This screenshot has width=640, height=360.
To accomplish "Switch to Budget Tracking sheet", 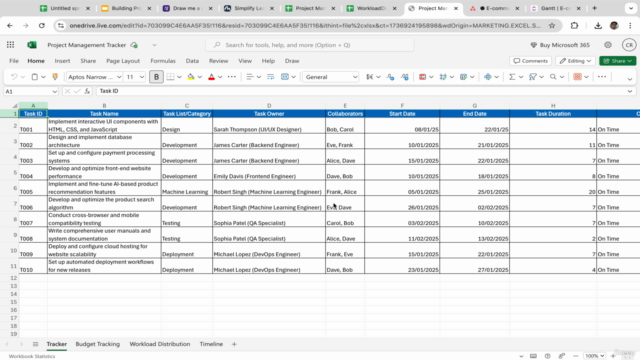I will coord(98,344).
